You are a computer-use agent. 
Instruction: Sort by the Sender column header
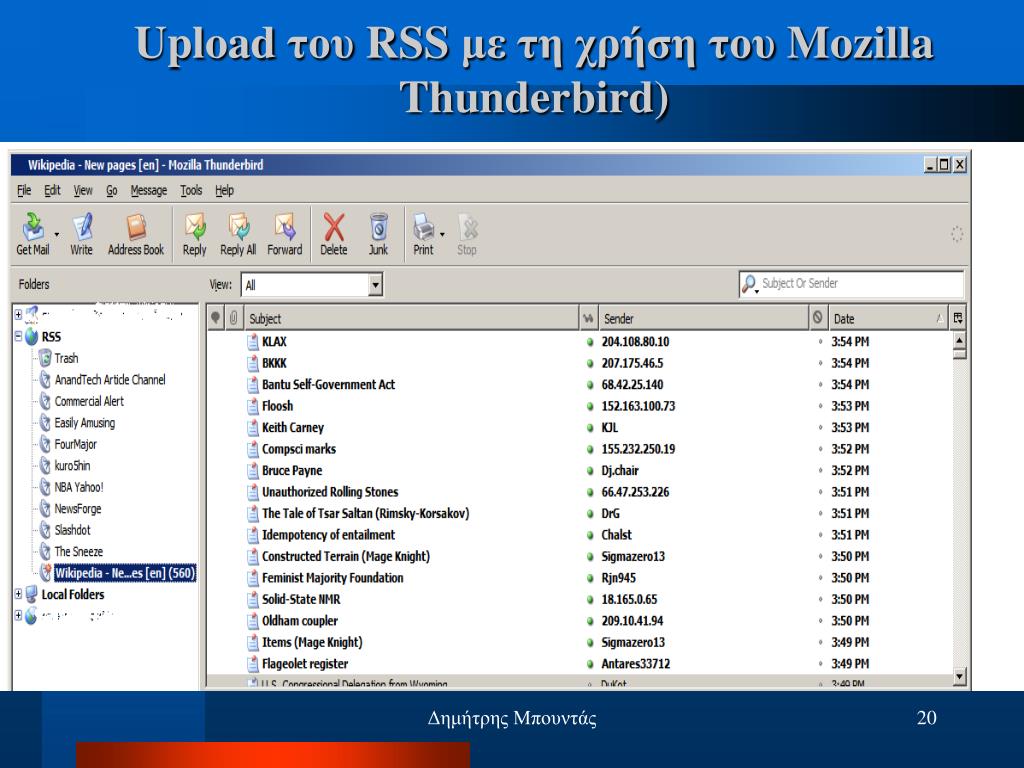[x=704, y=319]
